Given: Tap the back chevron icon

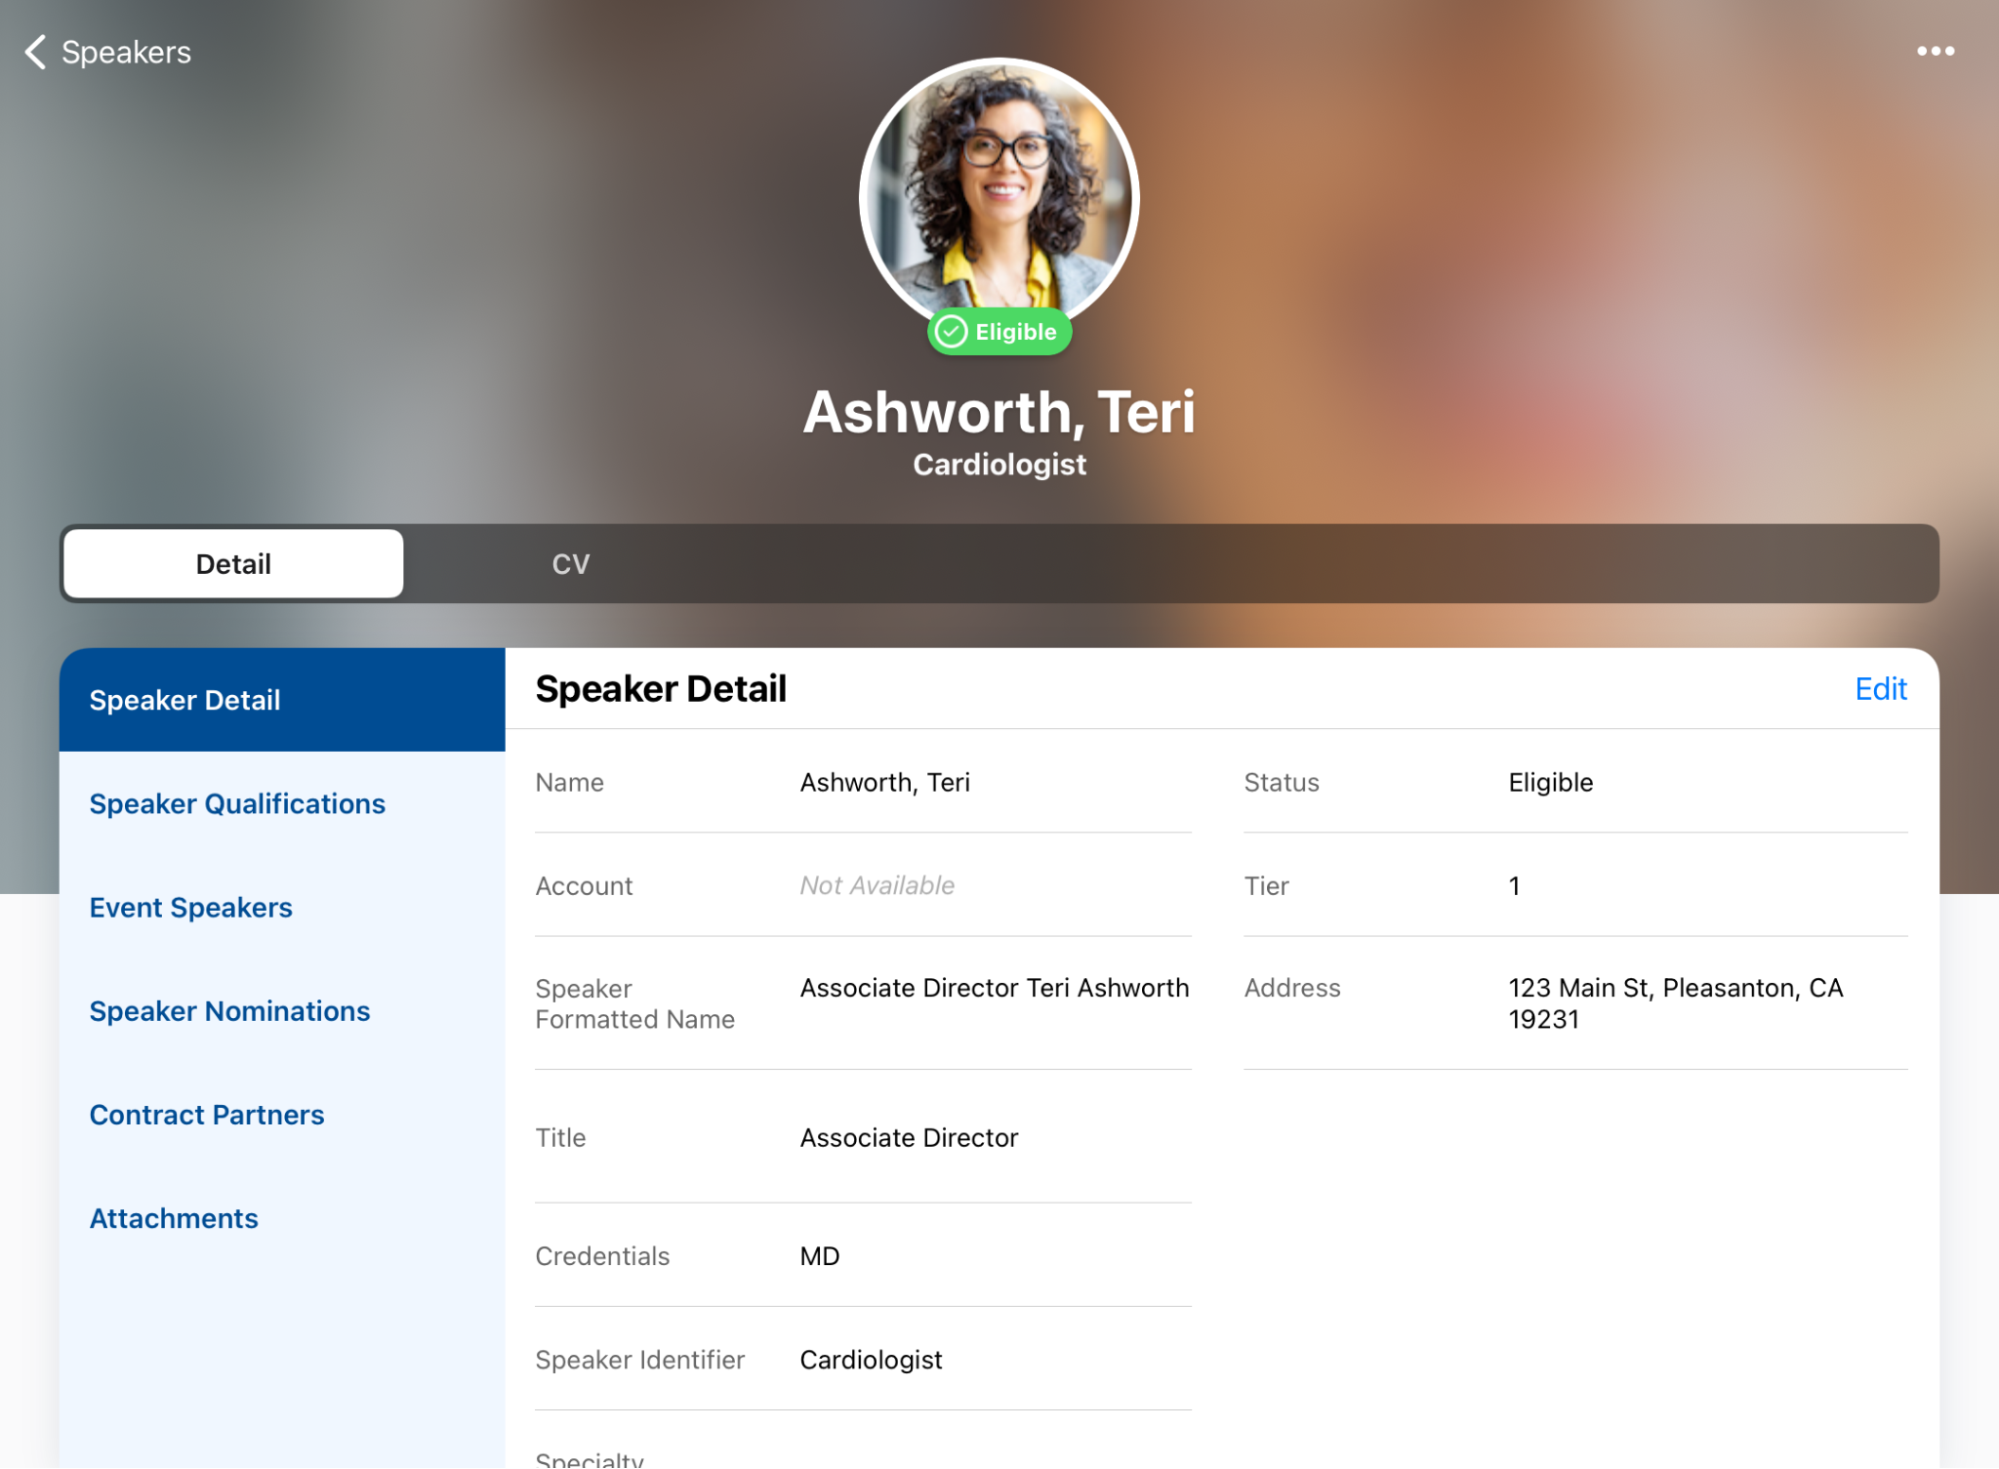Looking at the screenshot, I should 36,52.
